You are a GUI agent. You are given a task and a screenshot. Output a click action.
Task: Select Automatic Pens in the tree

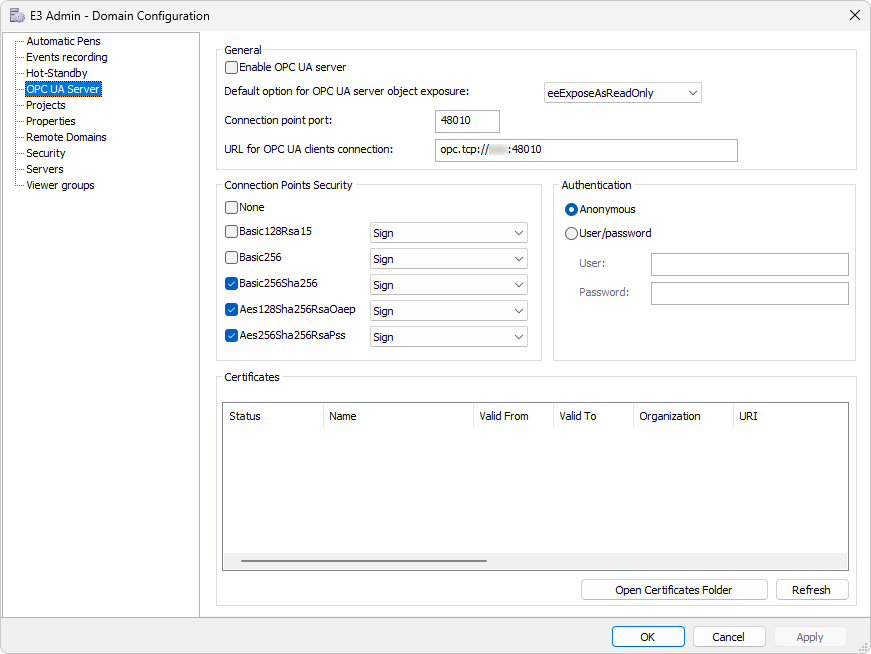(x=63, y=41)
